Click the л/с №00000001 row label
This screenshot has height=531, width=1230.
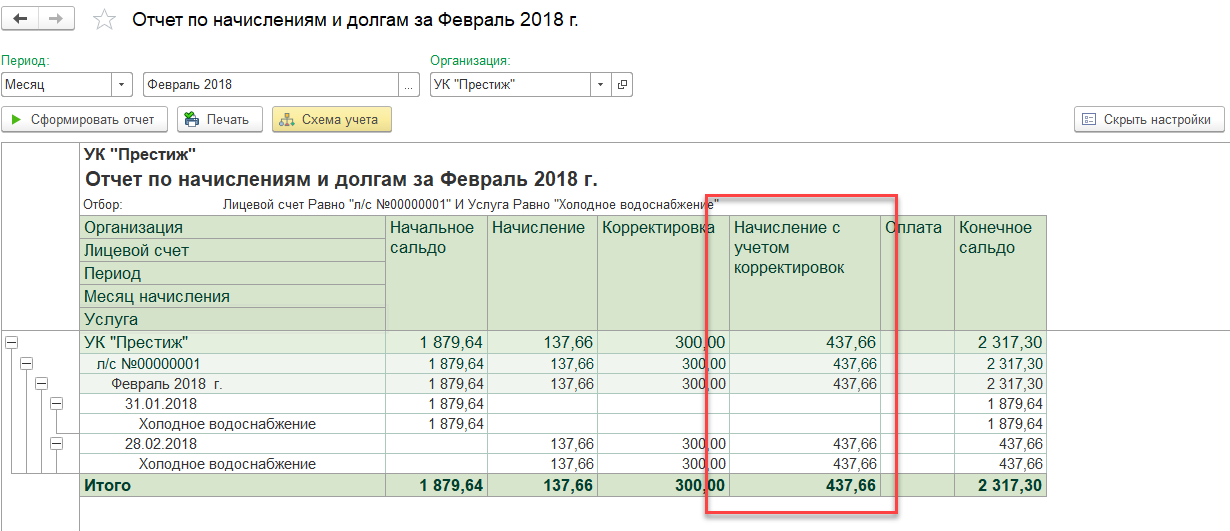(x=148, y=364)
